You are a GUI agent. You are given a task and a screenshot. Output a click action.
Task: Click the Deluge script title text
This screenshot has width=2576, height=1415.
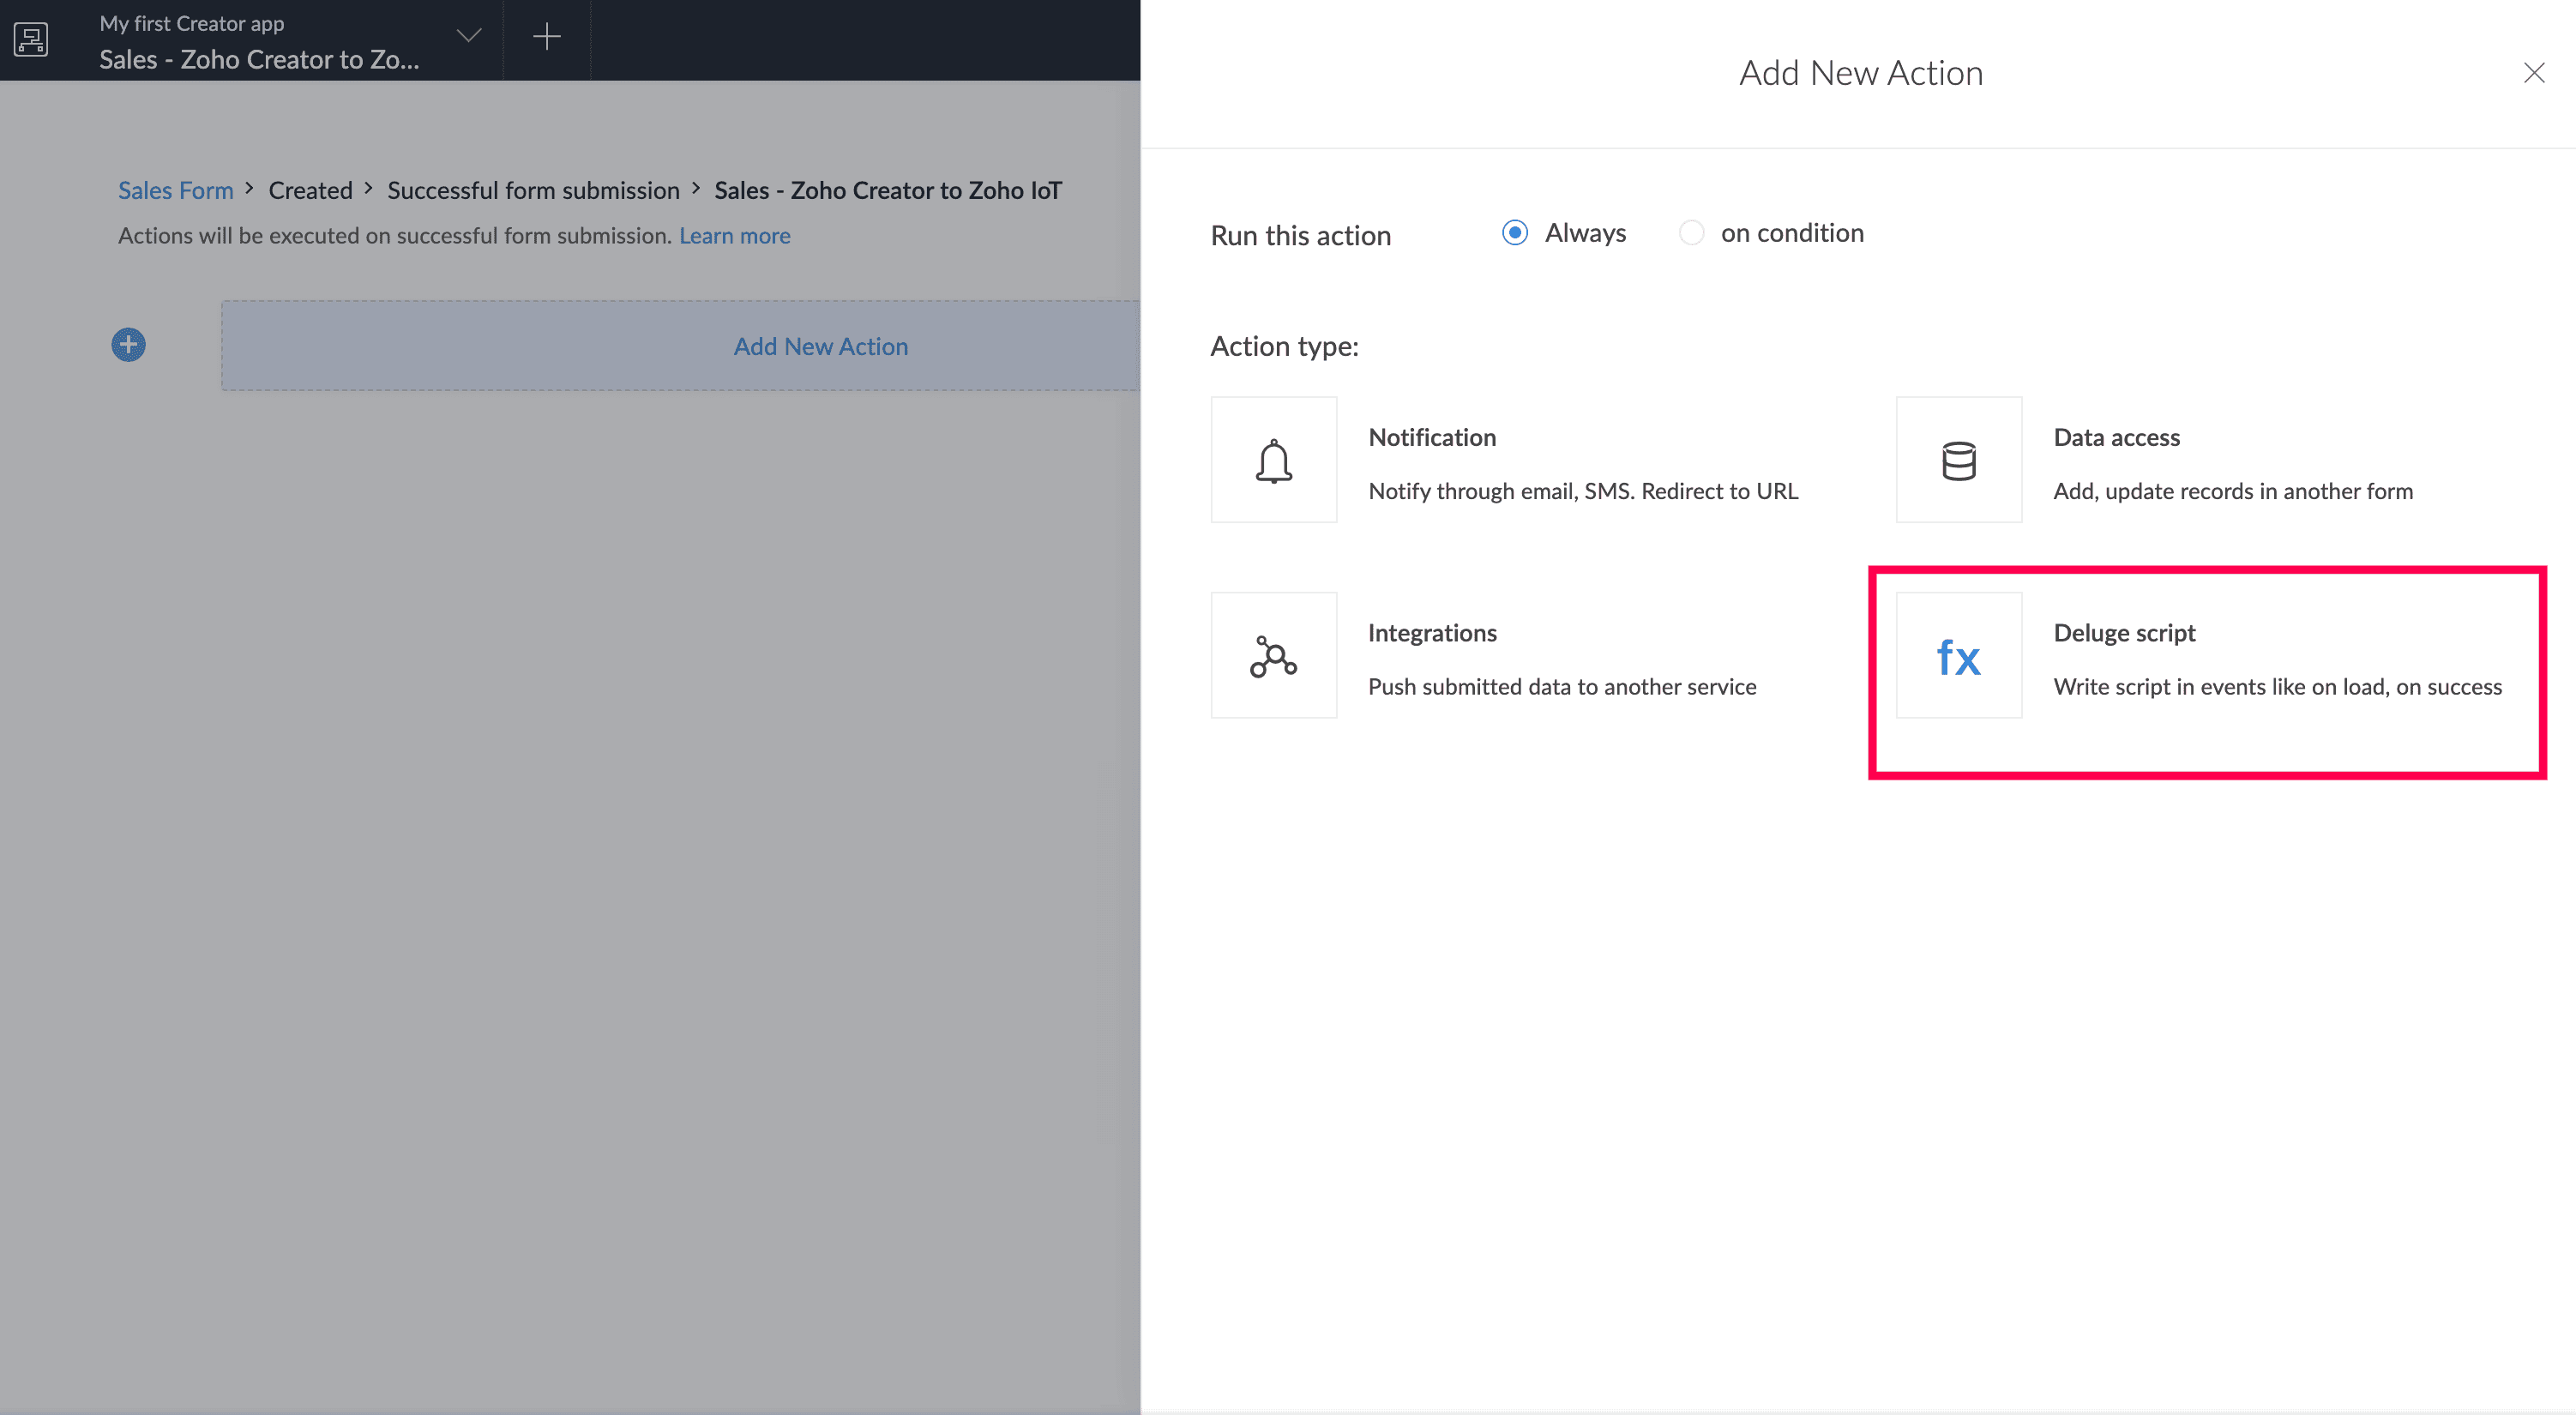pyautogui.click(x=2124, y=633)
